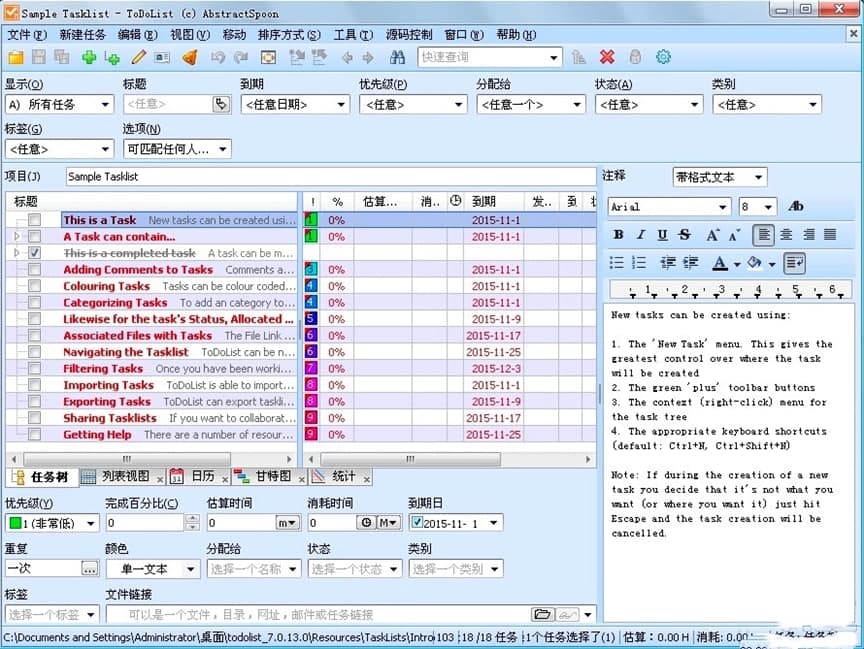This screenshot has width=864, height=649.
Task: Click the pencil edit task icon
Action: pyautogui.click(x=139, y=58)
